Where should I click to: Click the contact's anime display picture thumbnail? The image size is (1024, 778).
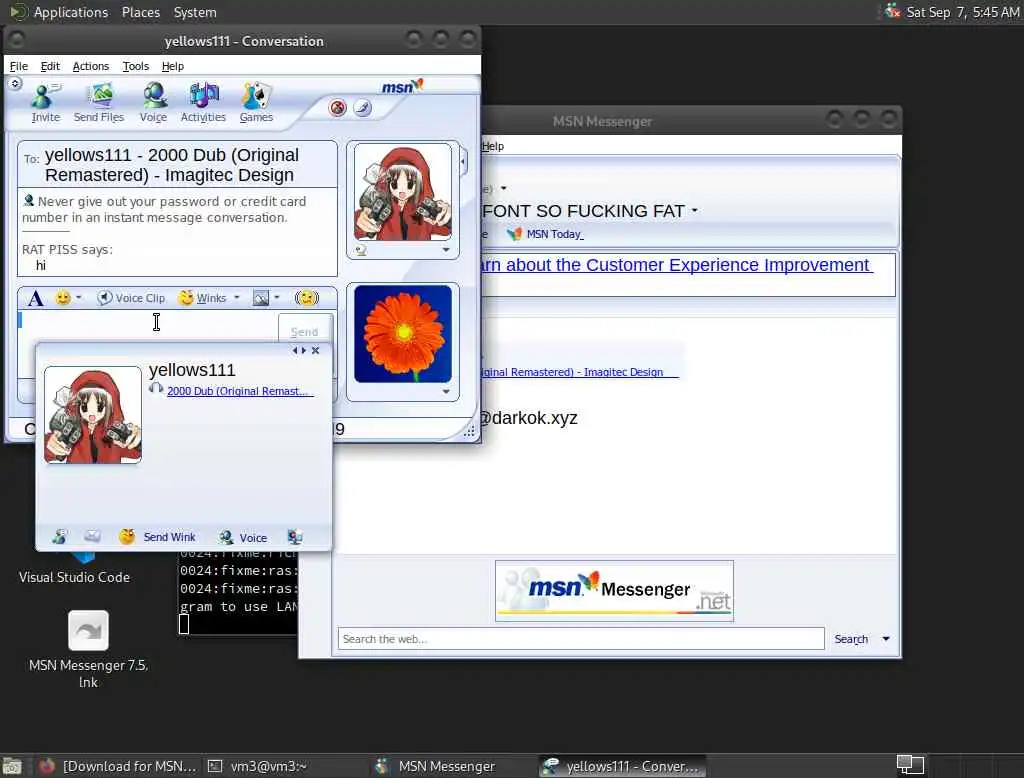coord(402,193)
